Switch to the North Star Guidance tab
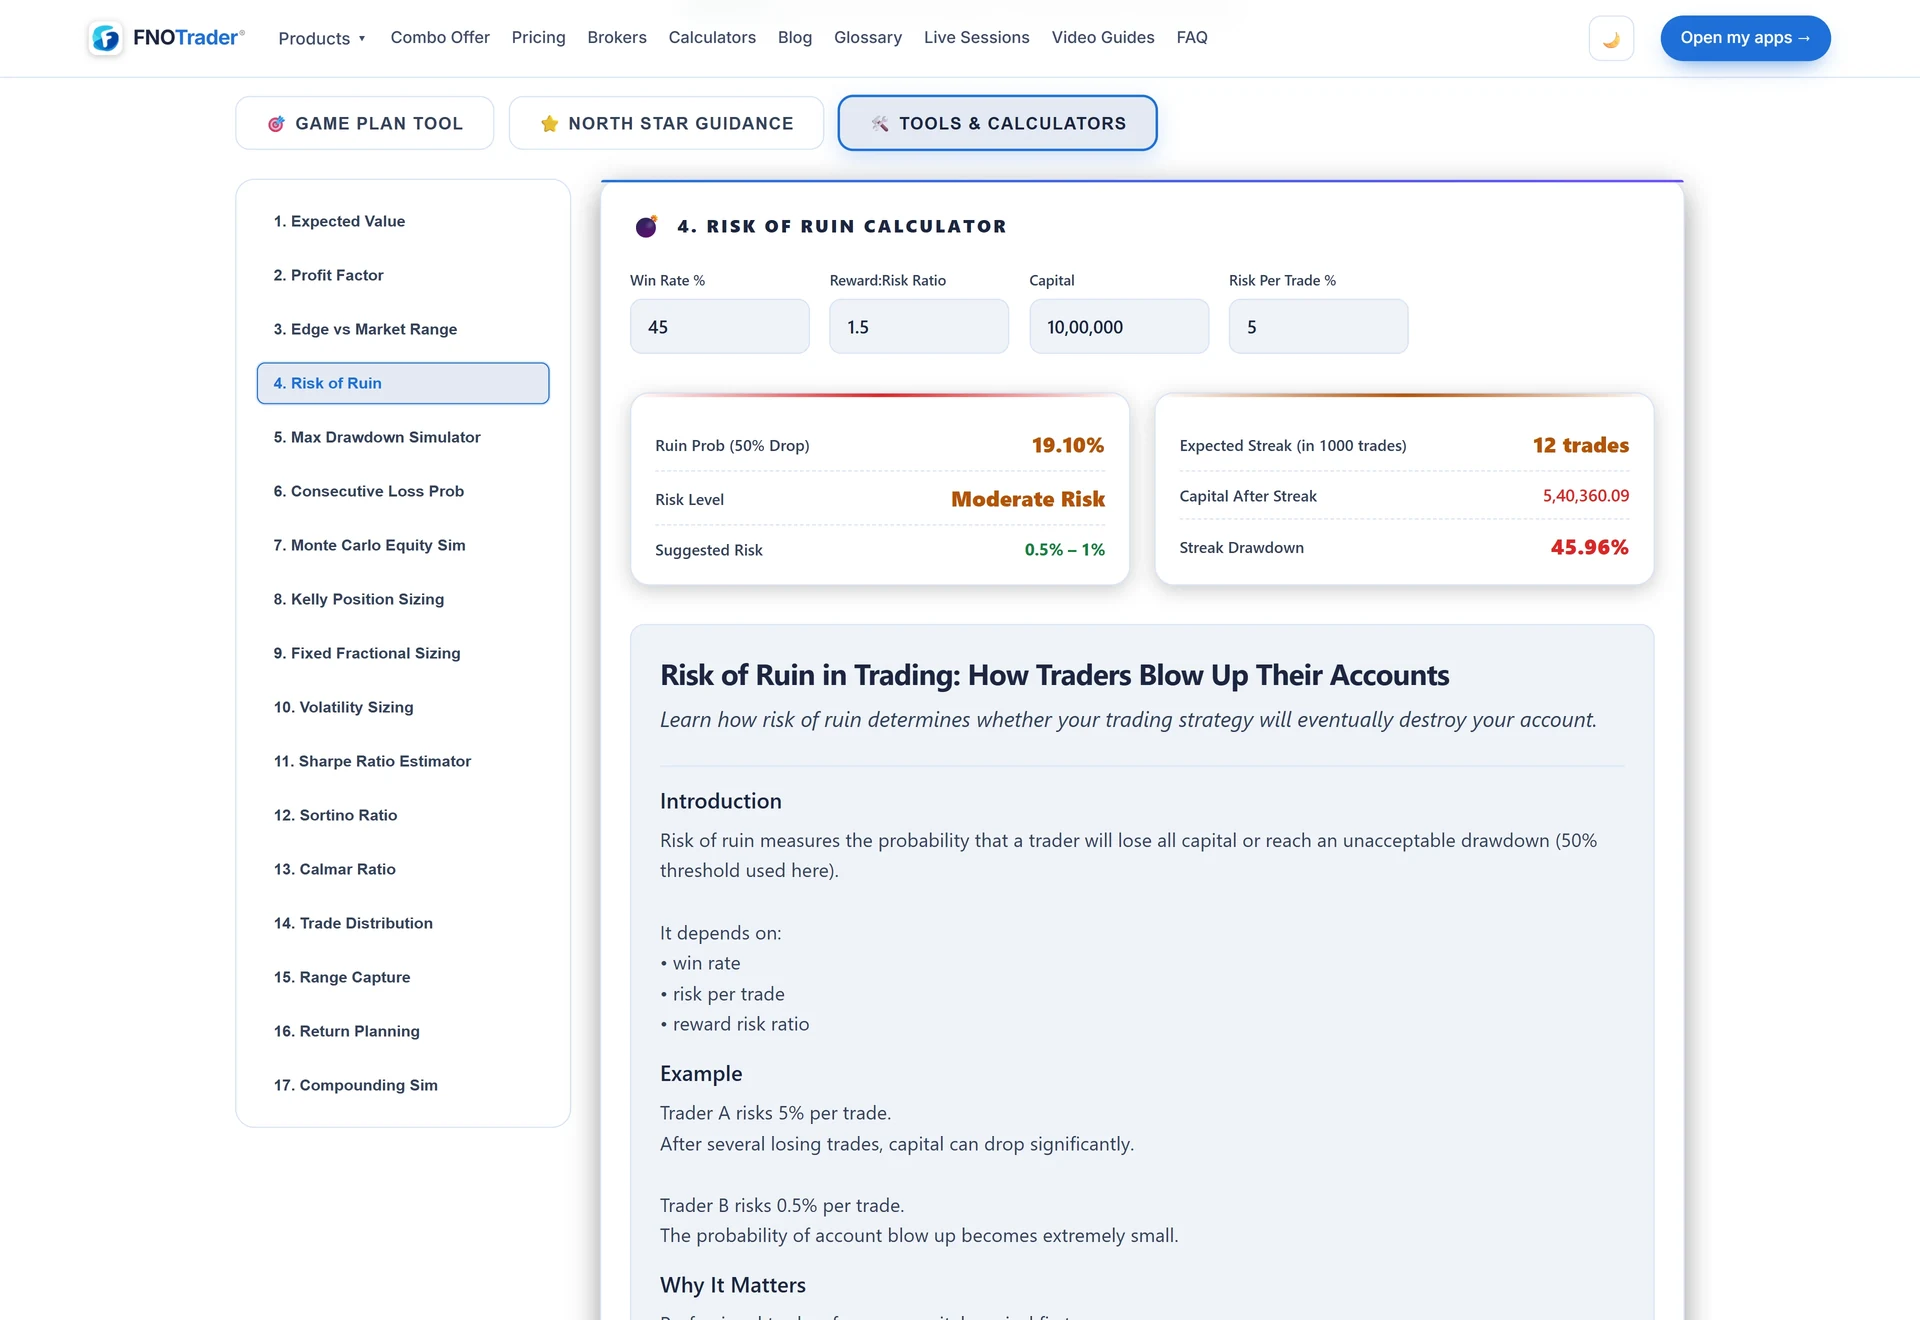This screenshot has height=1320, width=1920. 666,123
